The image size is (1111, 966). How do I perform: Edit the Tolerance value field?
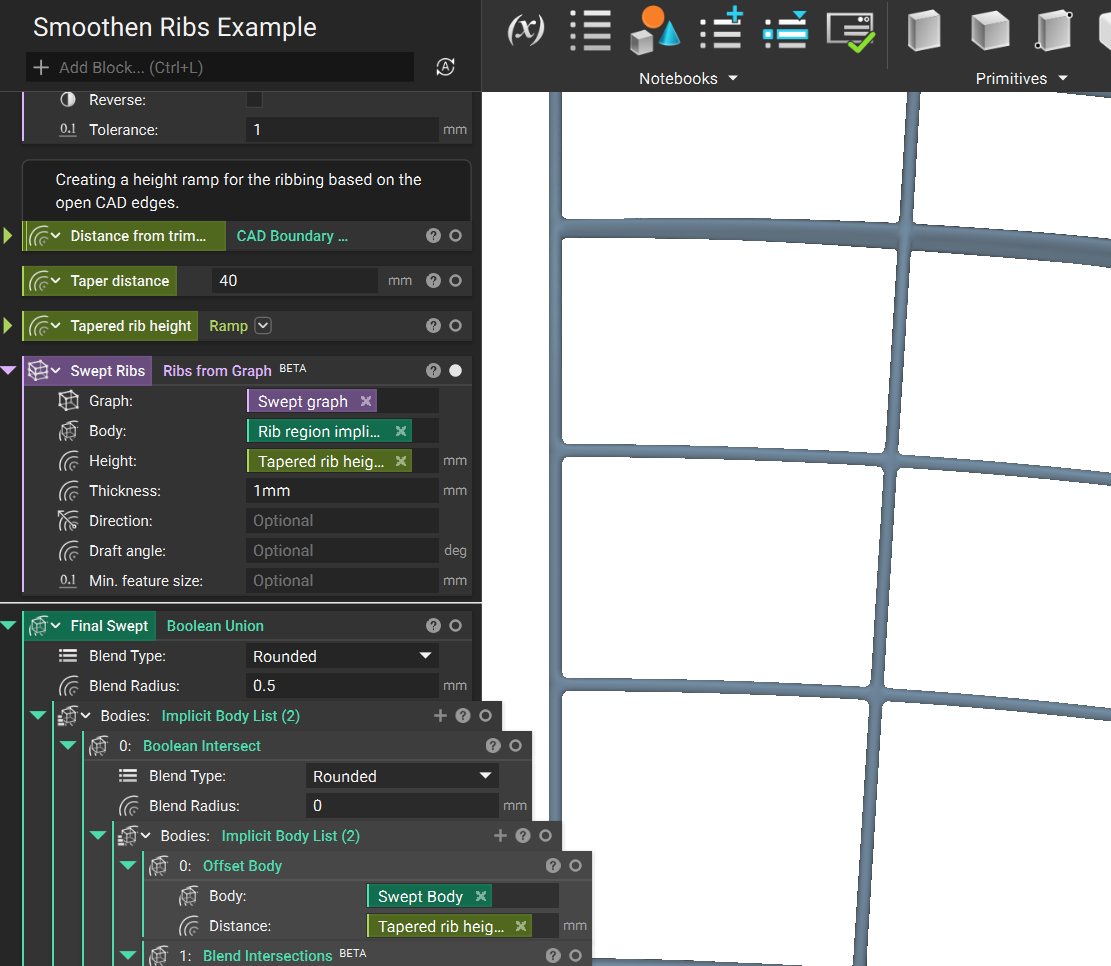342,130
